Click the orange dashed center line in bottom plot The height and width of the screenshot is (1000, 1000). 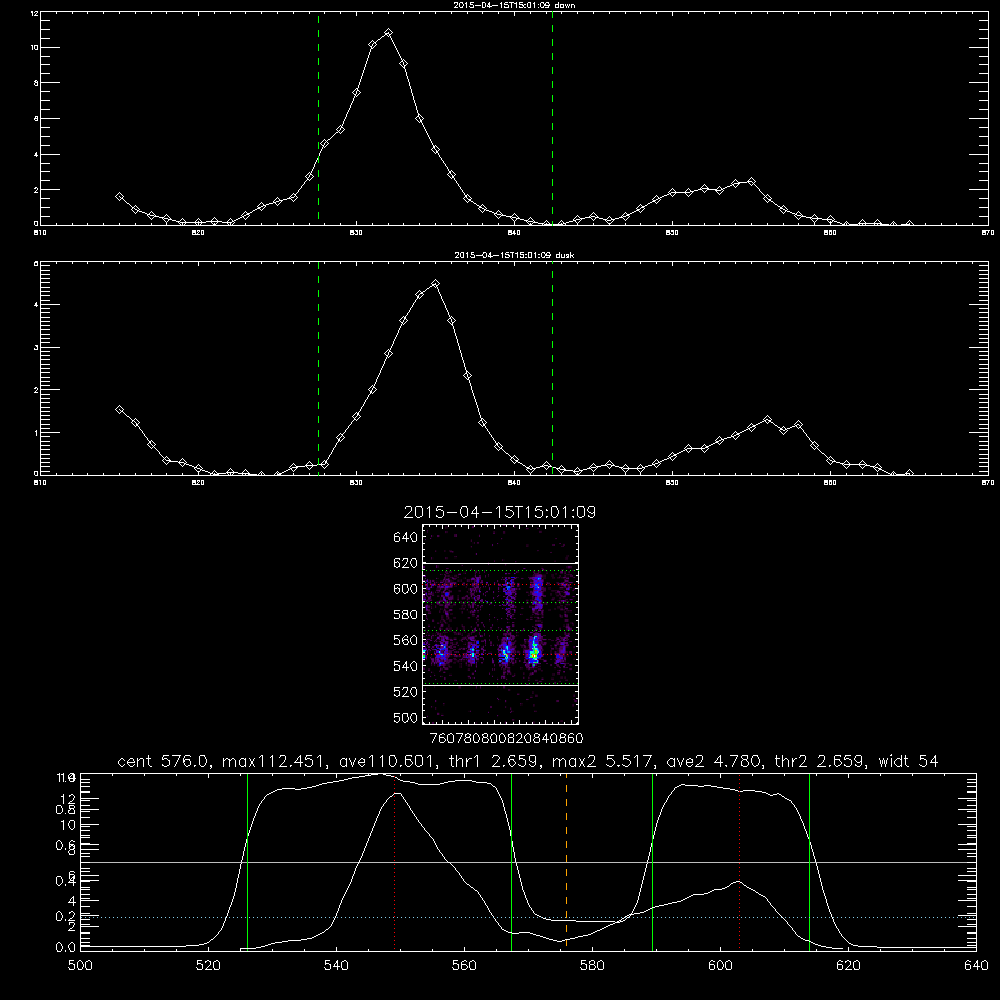coord(566,861)
